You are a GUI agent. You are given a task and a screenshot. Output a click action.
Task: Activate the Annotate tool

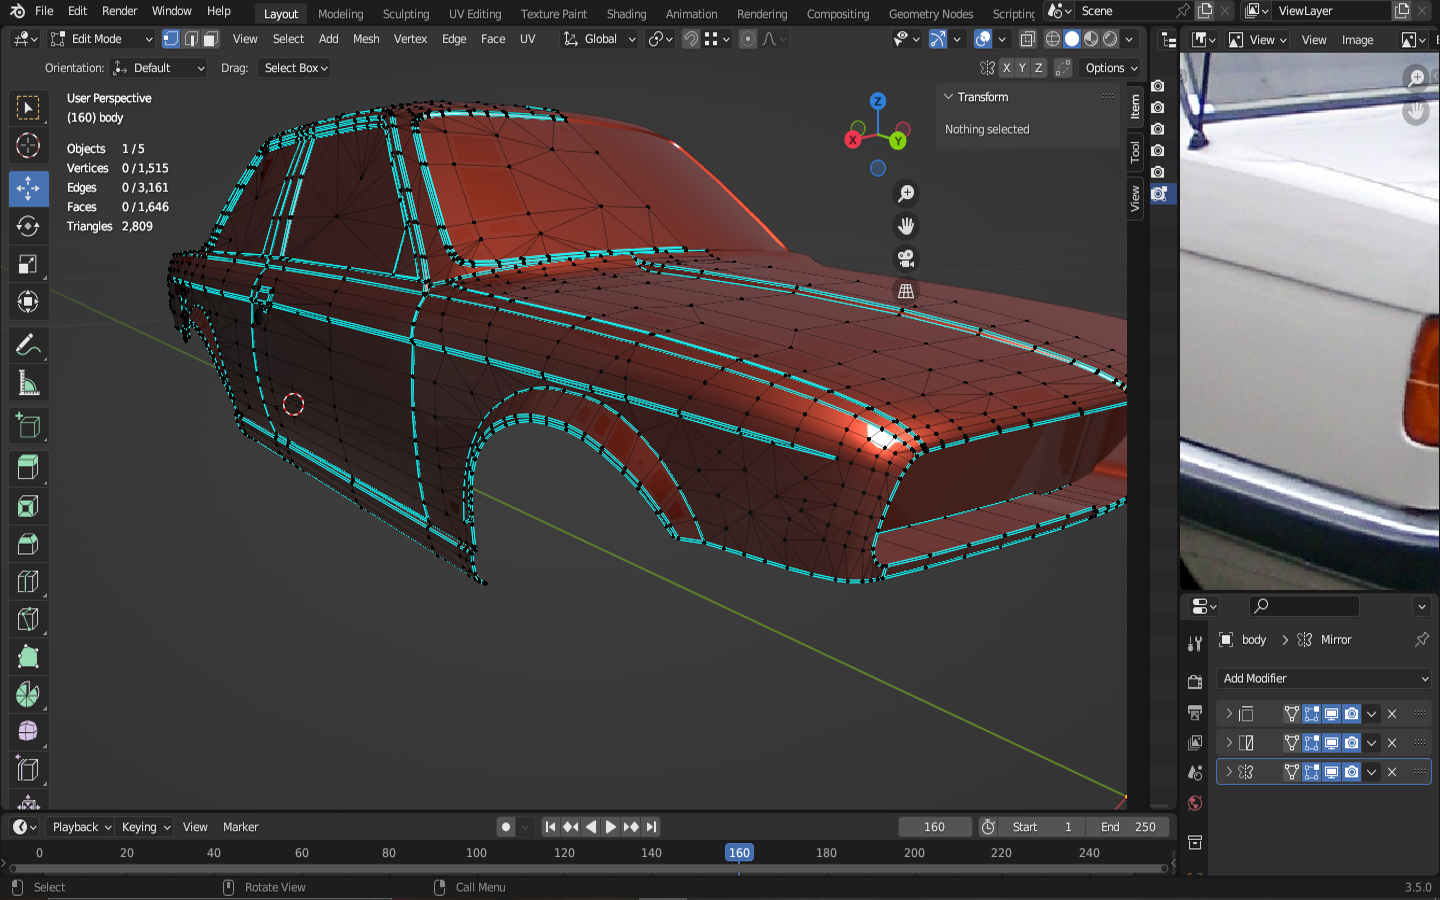[28, 346]
